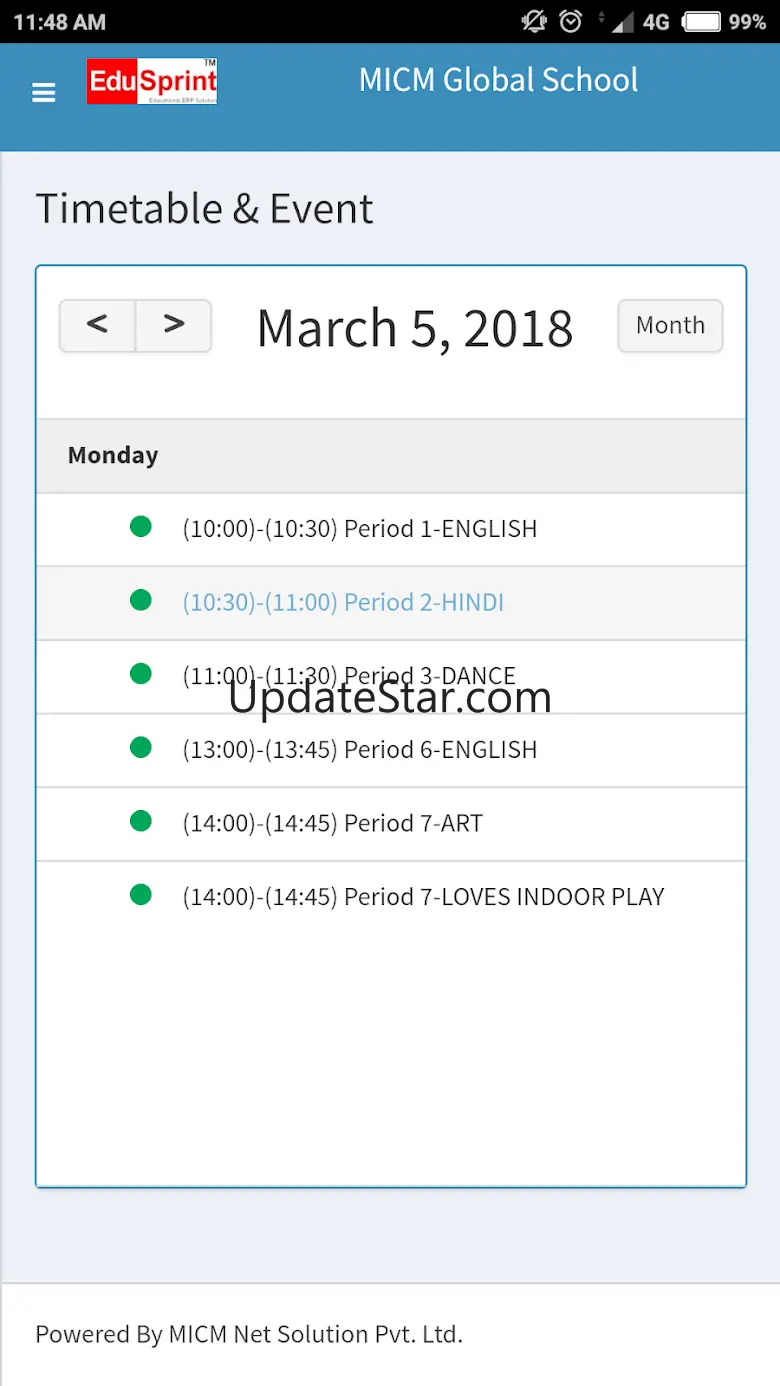
Task: Tap green dot beside Period 6-ENGLISH
Action: tap(141, 747)
